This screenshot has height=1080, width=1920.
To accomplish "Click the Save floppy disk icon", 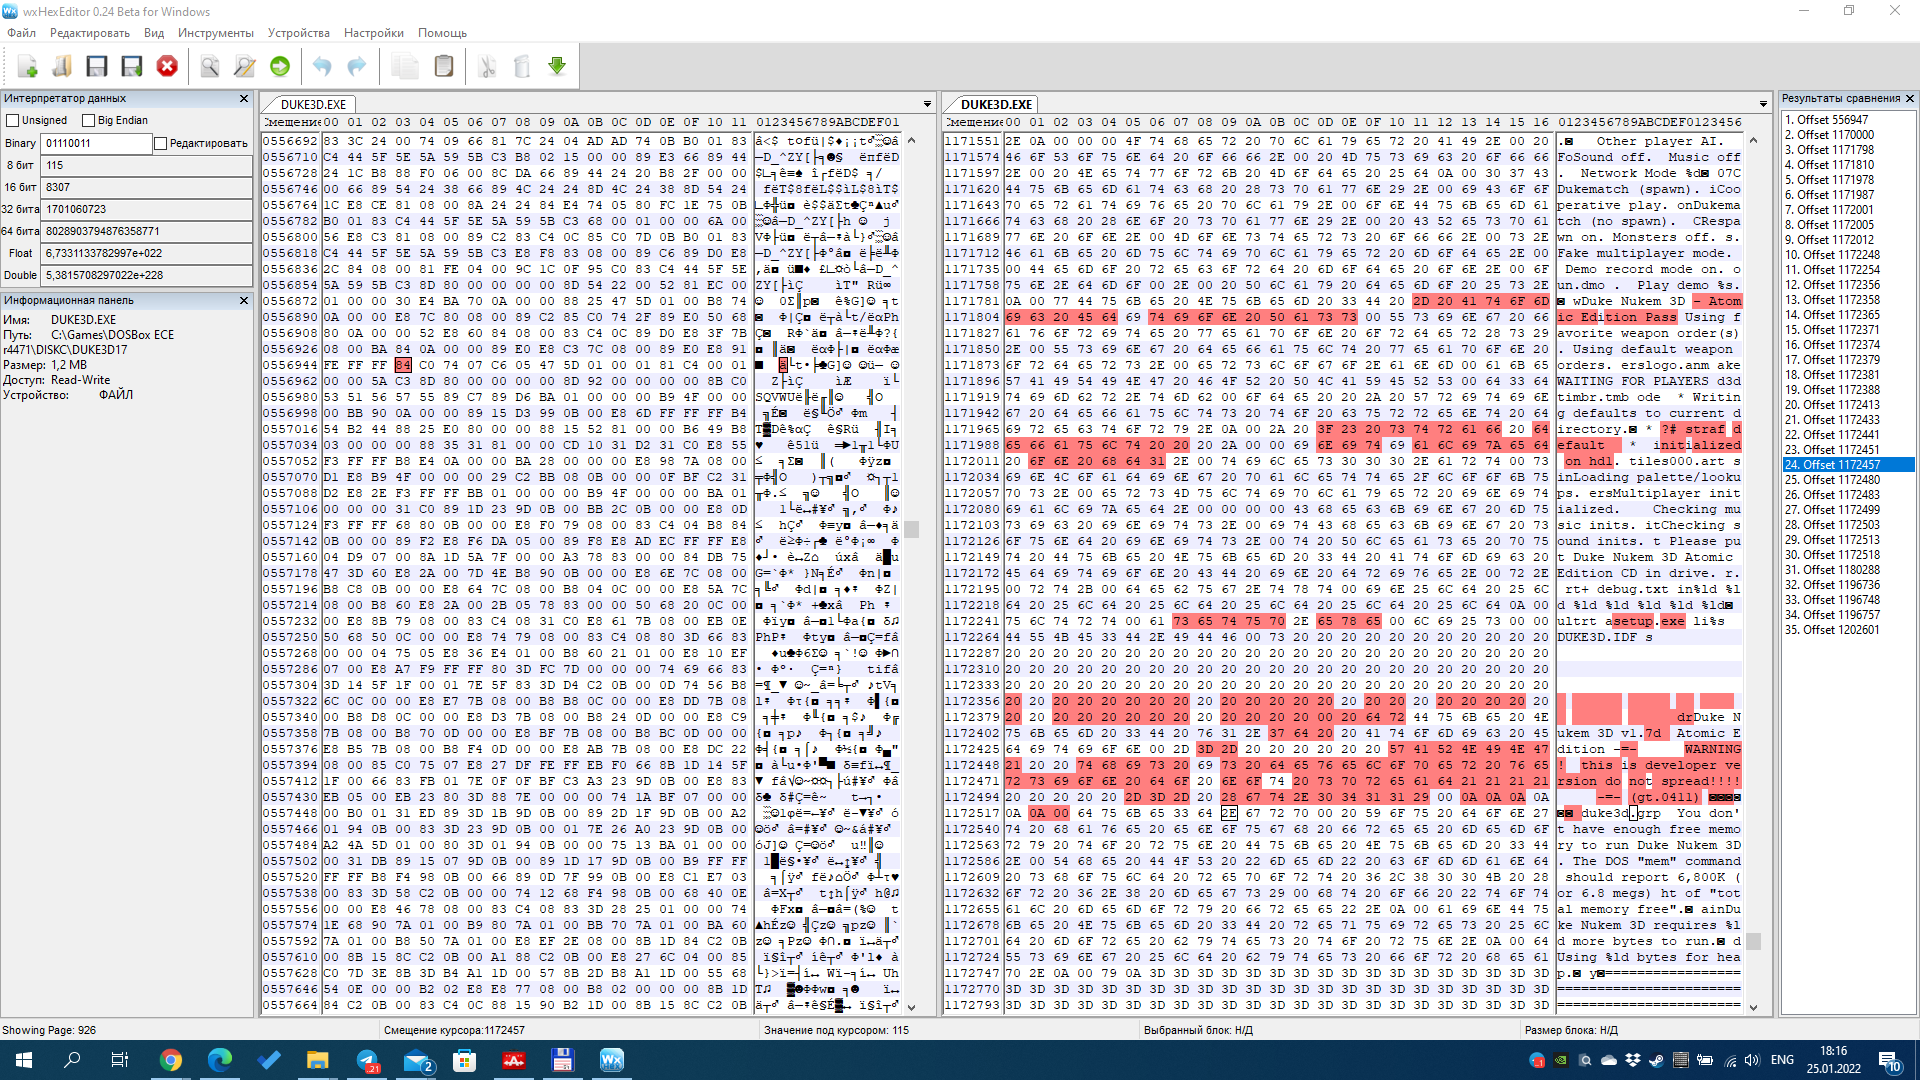I will [x=97, y=67].
